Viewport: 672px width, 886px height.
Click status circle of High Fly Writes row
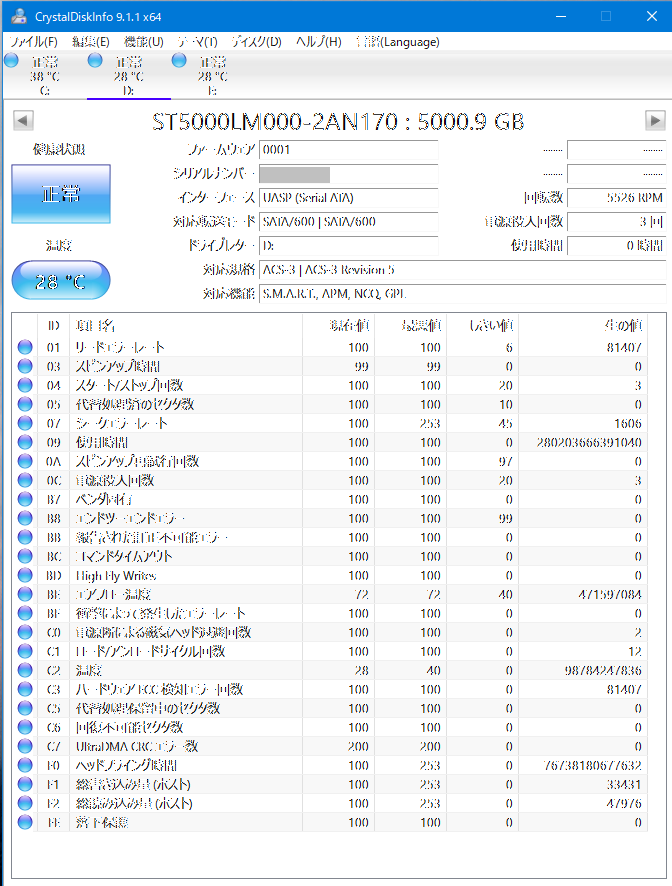pyautogui.click(x=25, y=575)
